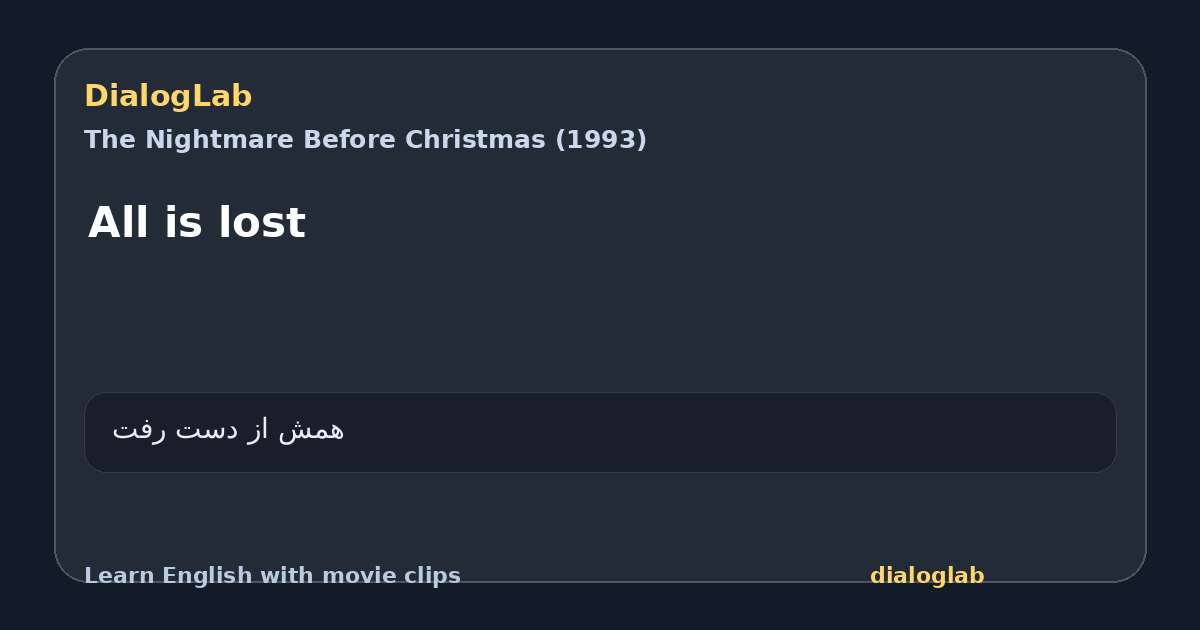
Task: Select the year (1993) in the movie title
Action: pyautogui.click(x=601, y=140)
